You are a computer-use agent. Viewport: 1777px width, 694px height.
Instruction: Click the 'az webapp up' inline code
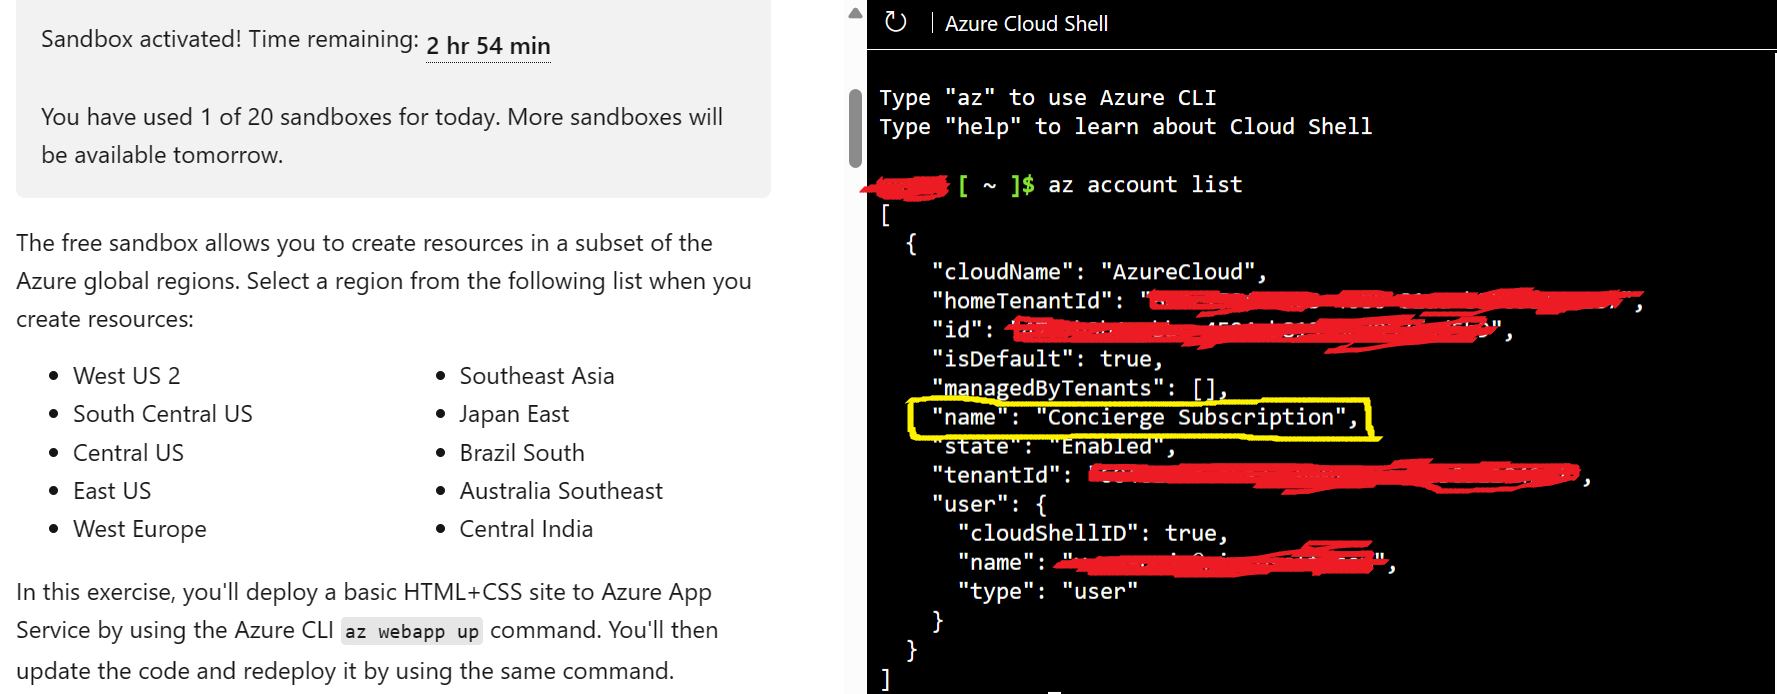[412, 631]
